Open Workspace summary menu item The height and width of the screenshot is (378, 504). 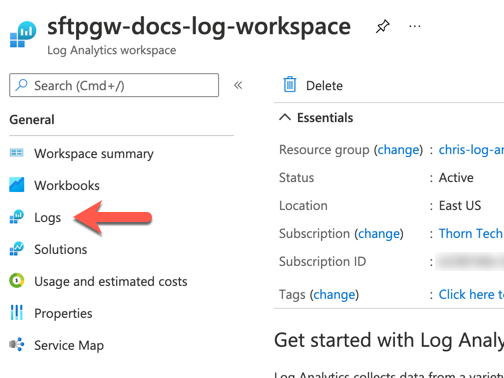click(x=94, y=153)
